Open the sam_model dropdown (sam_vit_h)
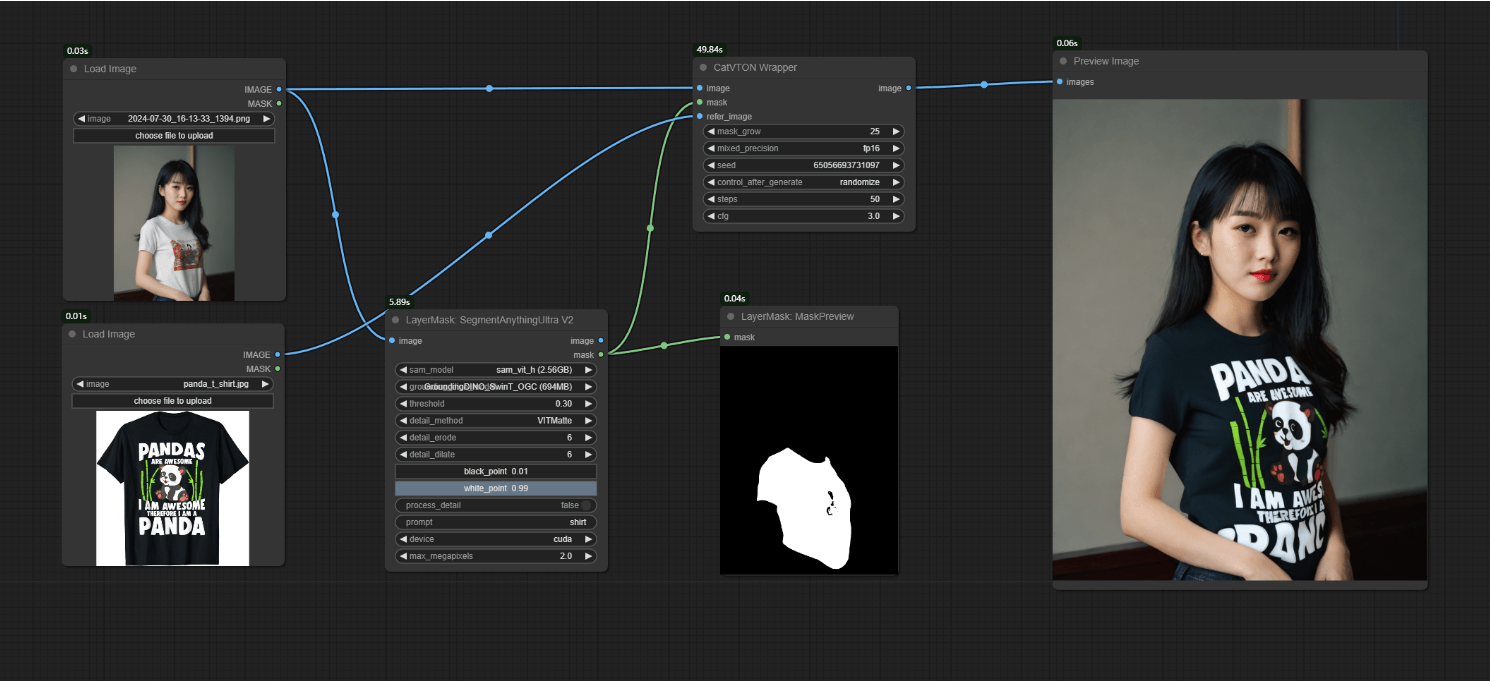 point(495,370)
